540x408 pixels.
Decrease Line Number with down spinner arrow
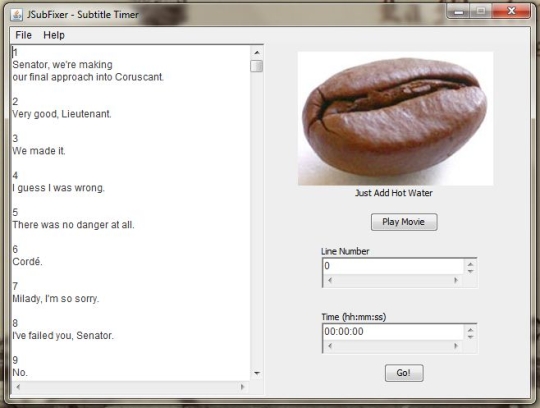tap(470, 271)
